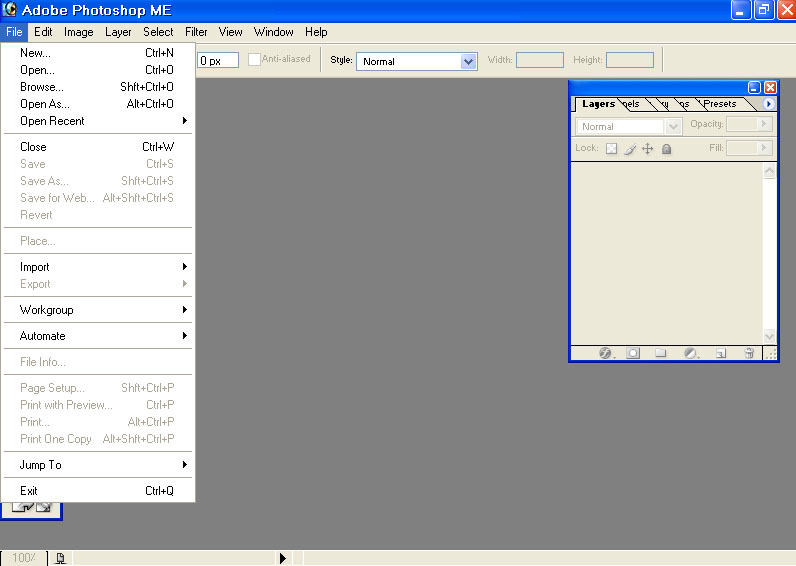Expand the Automate submenu
The width and height of the screenshot is (796, 566).
pos(97,336)
